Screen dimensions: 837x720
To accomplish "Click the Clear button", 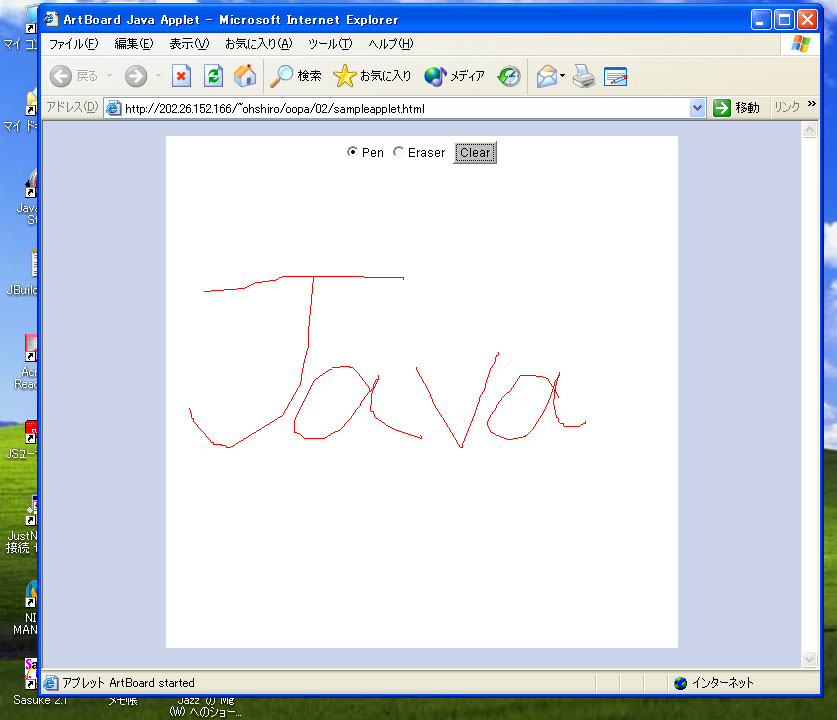I will tap(475, 153).
